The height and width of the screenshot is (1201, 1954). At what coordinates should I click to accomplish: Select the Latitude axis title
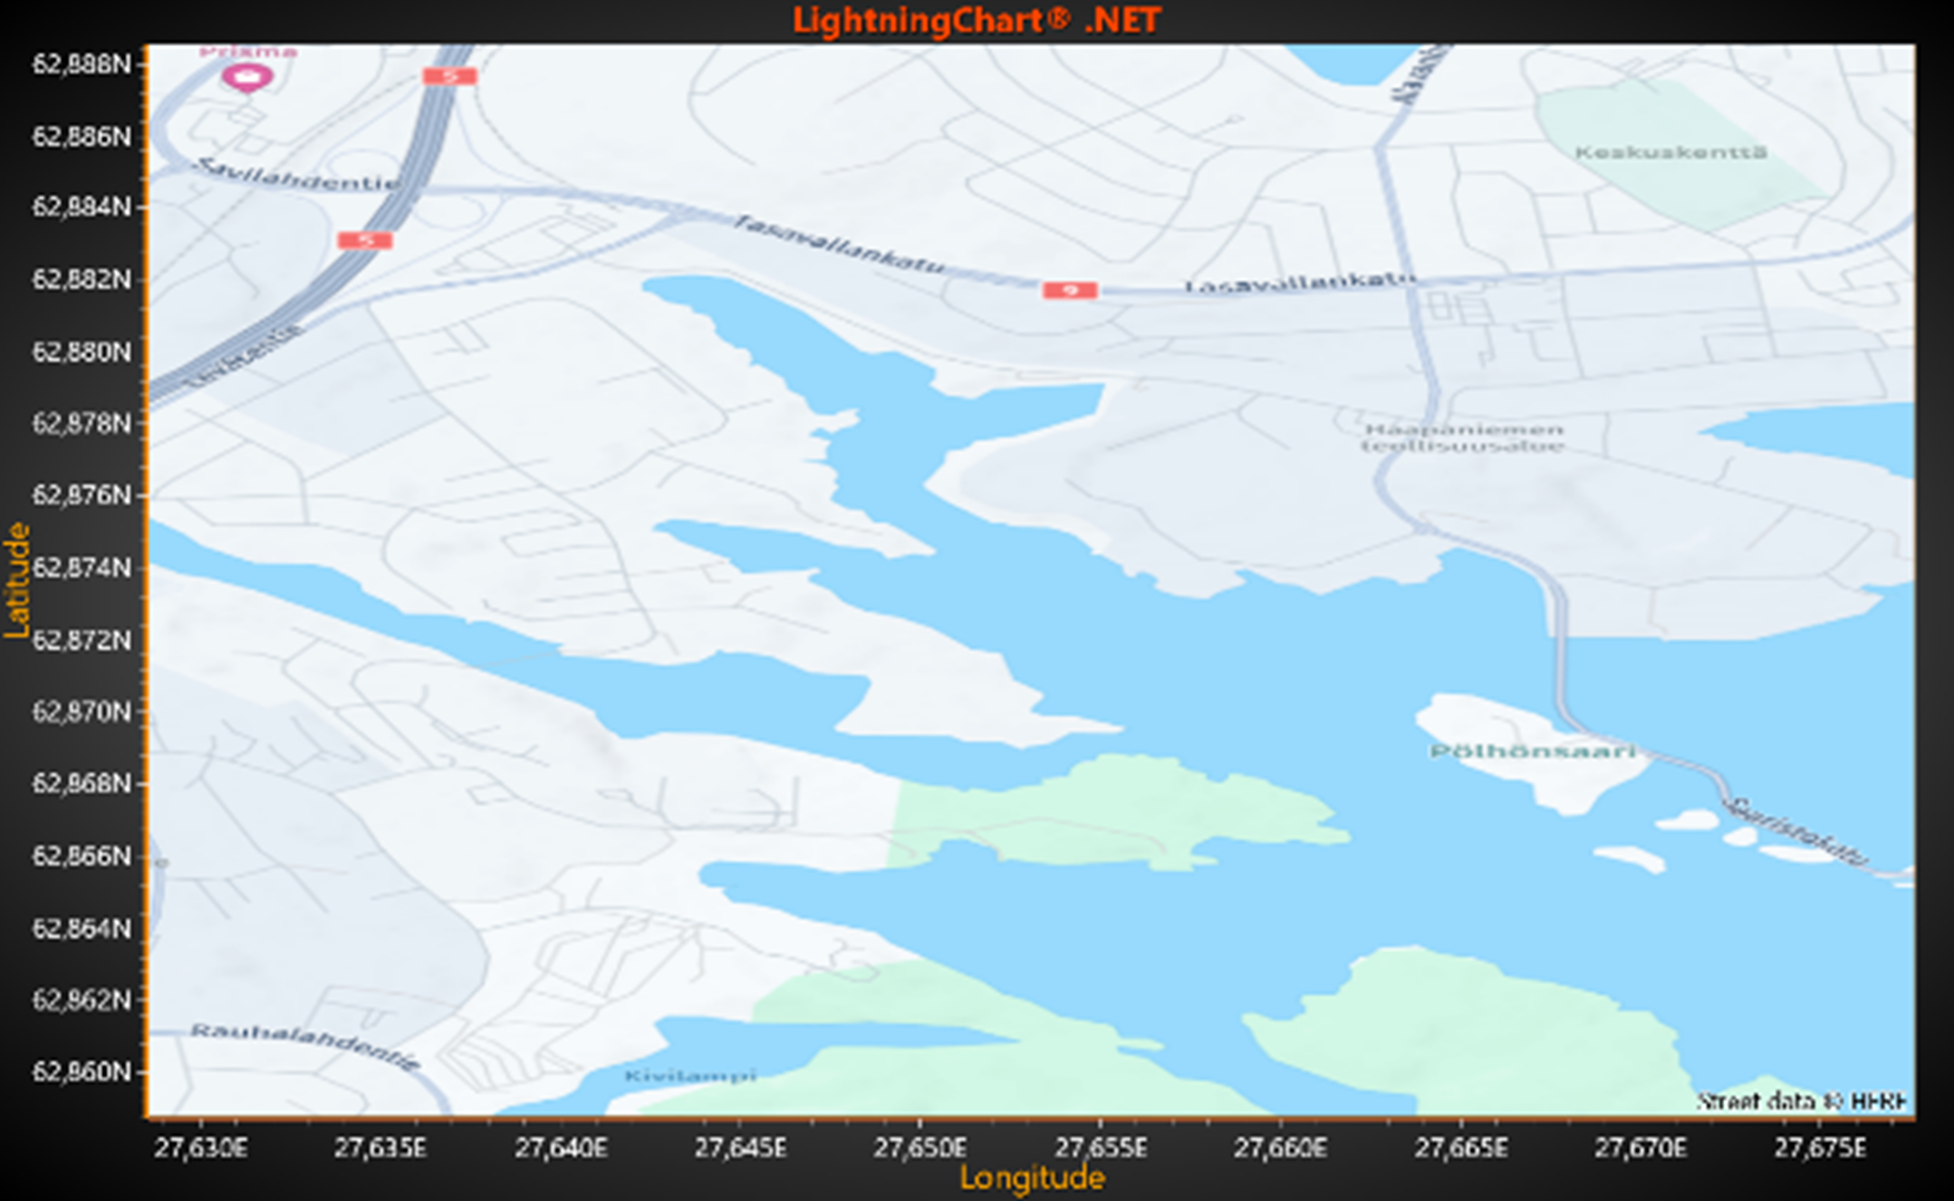[16, 580]
